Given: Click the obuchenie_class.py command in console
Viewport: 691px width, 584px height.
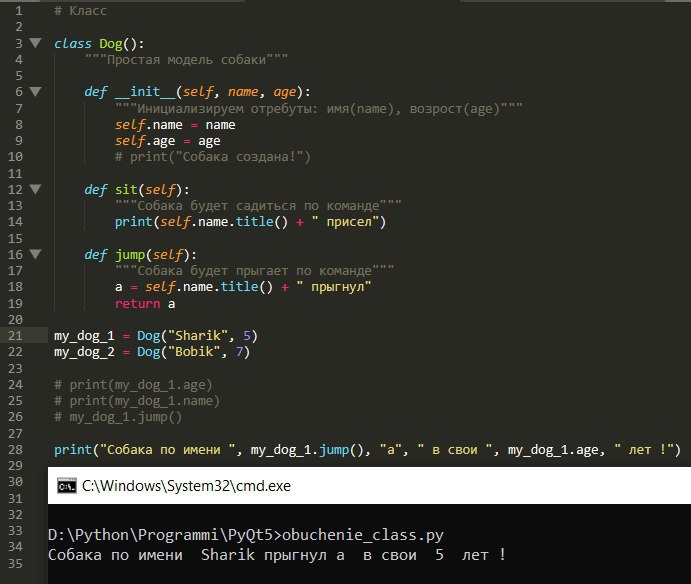Looking at the screenshot, I should pos(363,535).
